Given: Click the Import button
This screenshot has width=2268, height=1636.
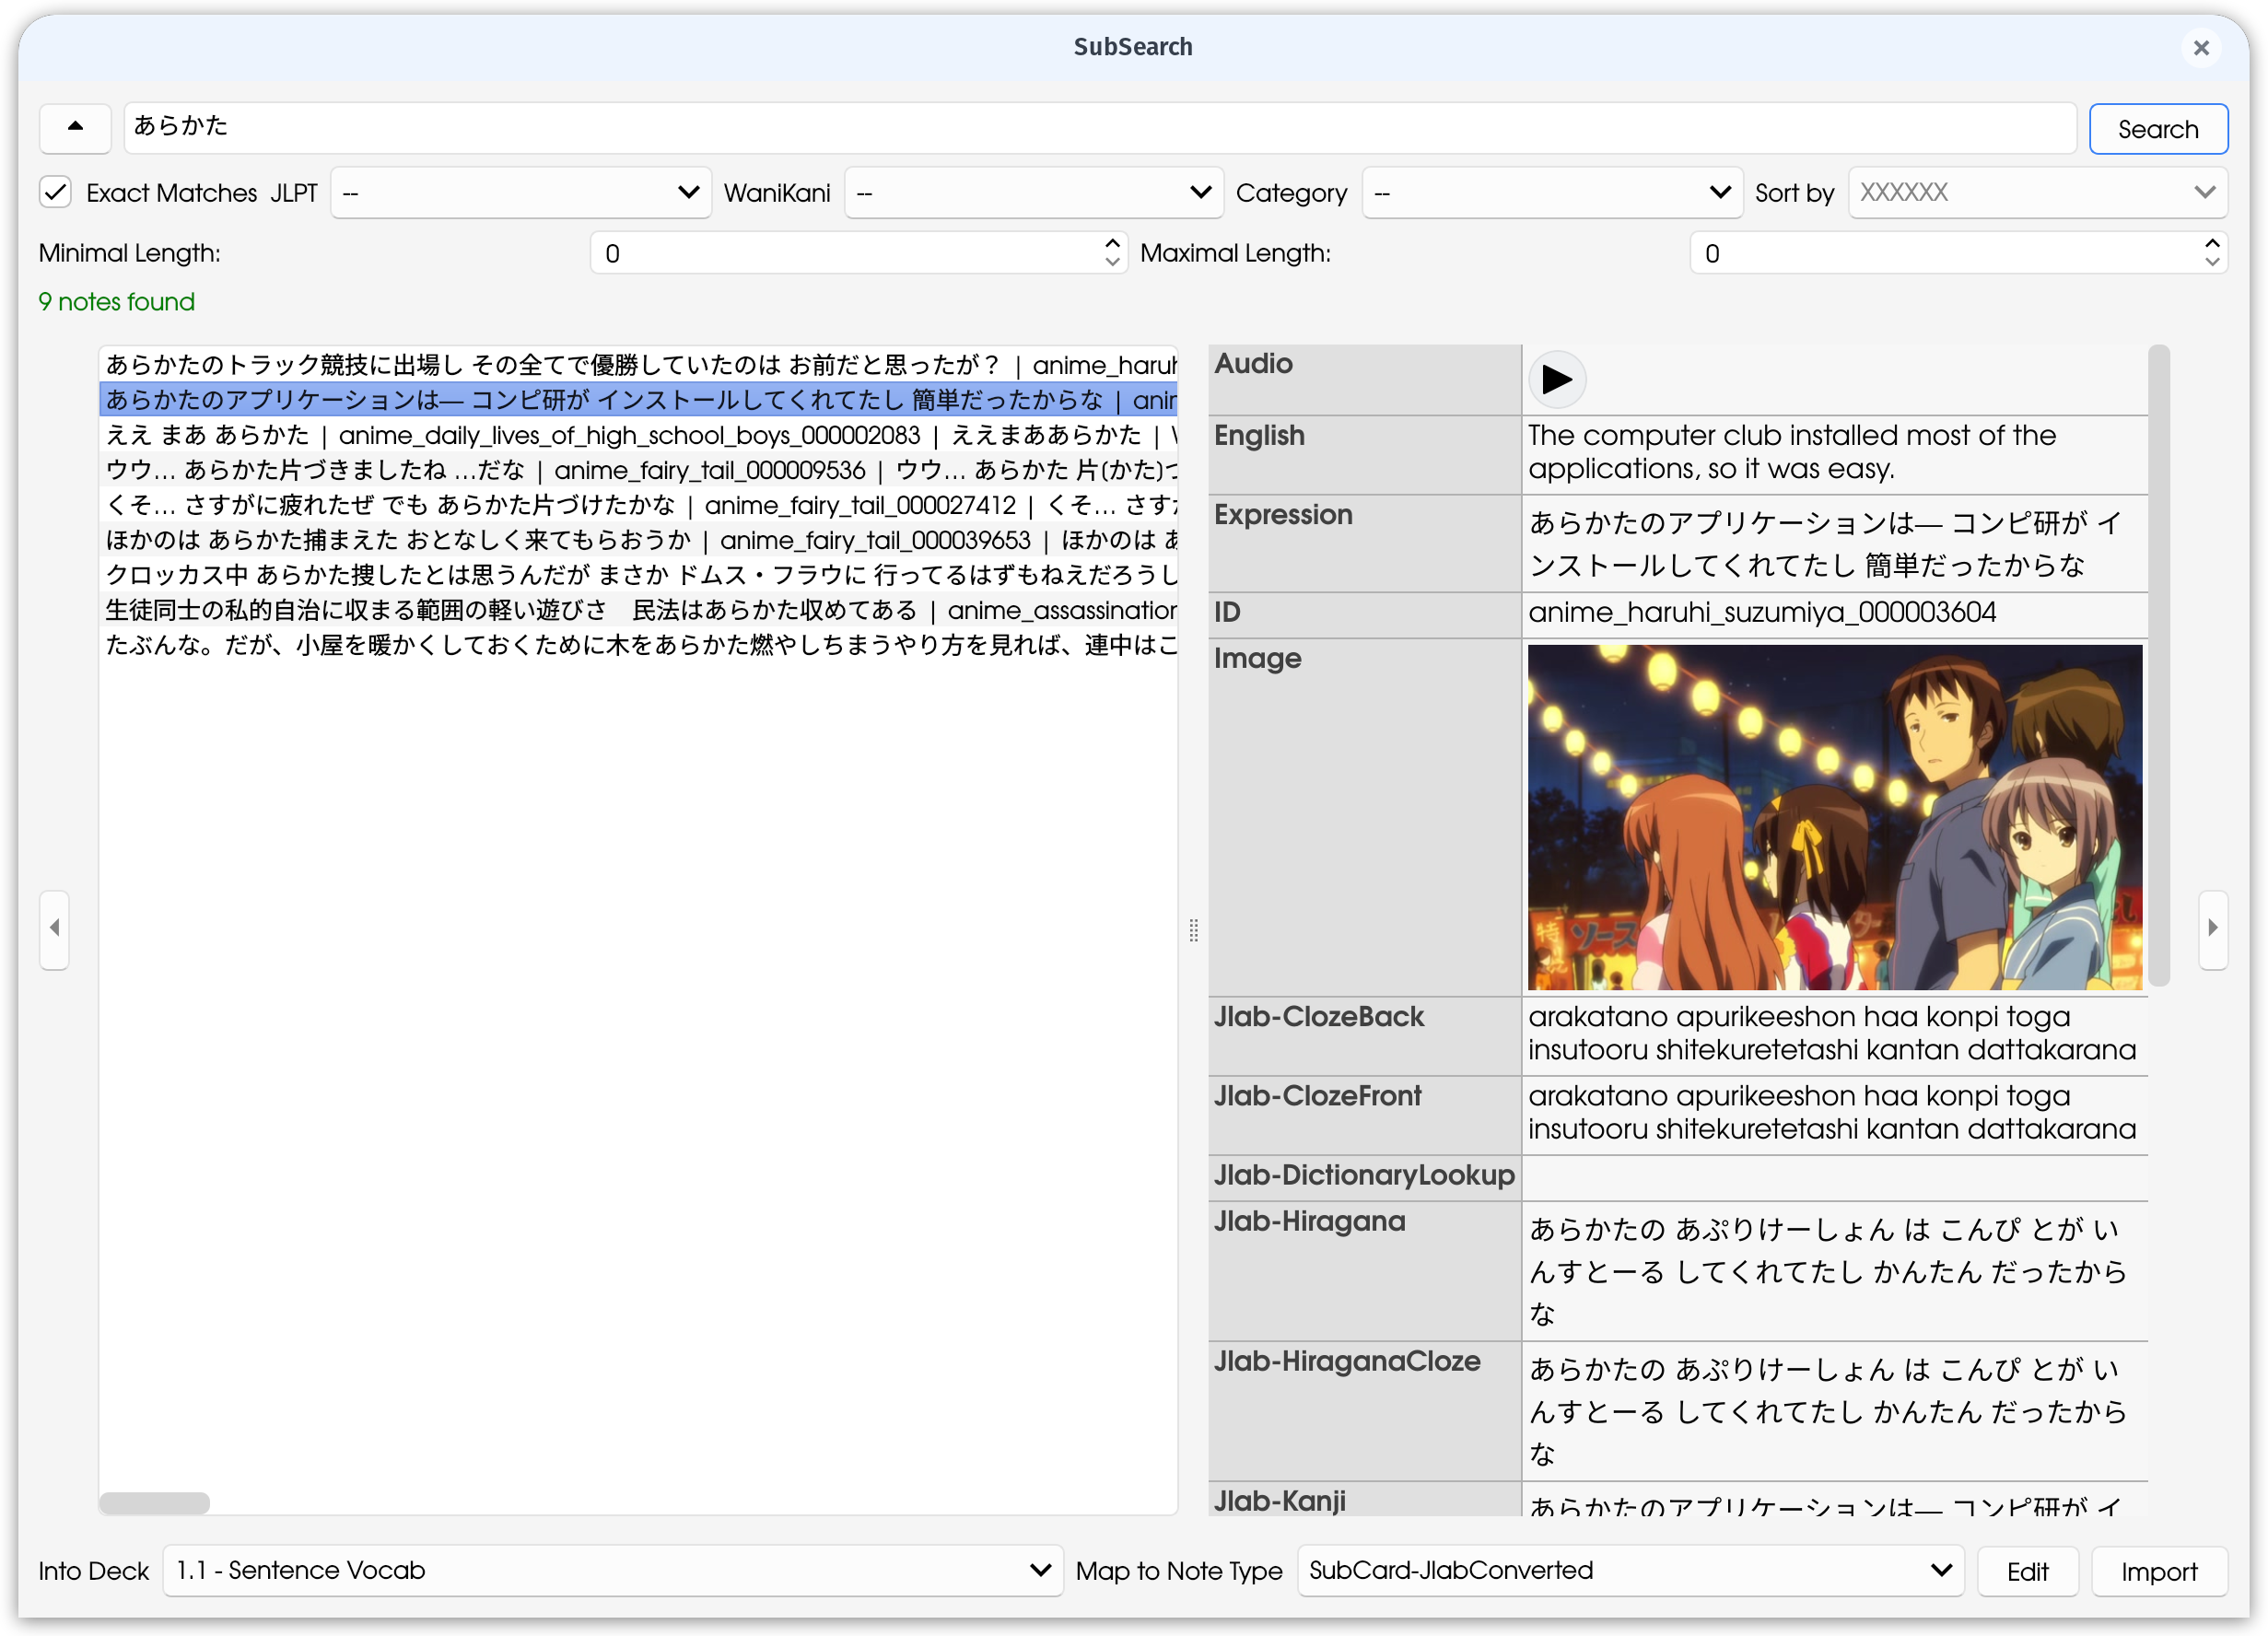Looking at the screenshot, I should coord(2158,1571).
